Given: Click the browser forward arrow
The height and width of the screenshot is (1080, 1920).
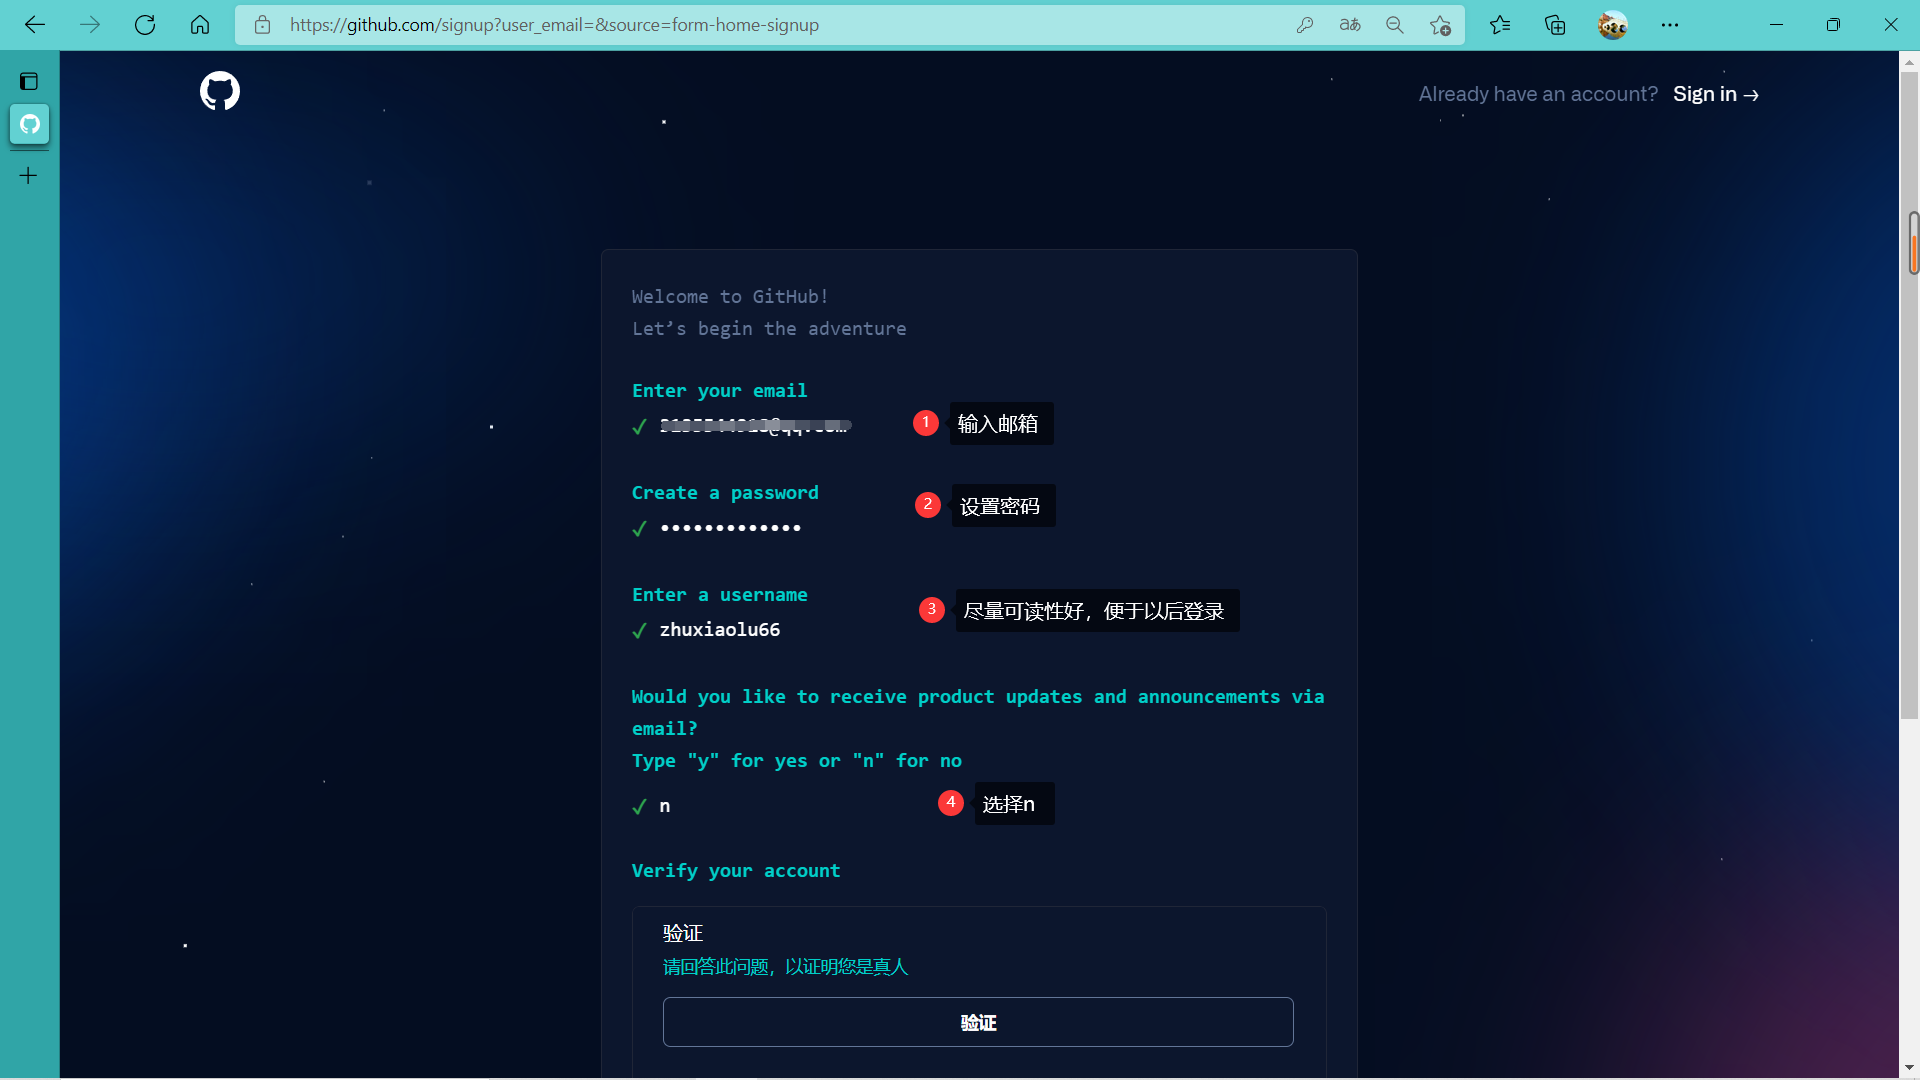Looking at the screenshot, I should coord(90,25).
